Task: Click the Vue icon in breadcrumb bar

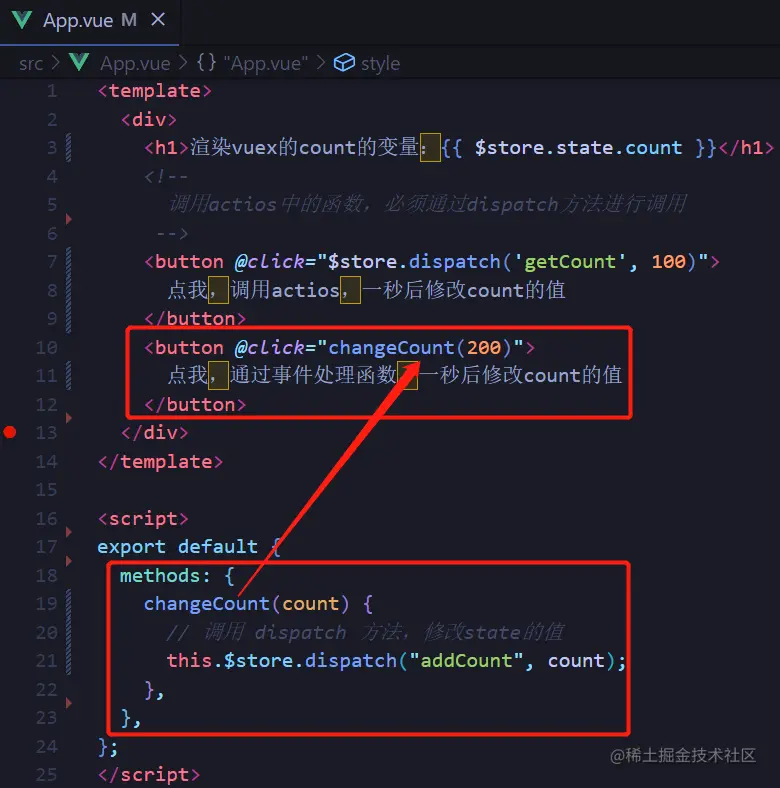Action: 79,62
